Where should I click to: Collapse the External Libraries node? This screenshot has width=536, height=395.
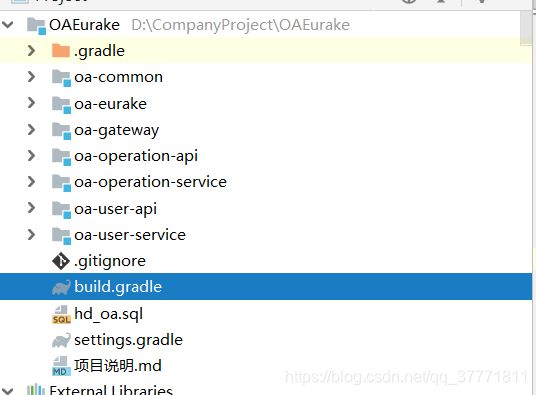(x=8, y=390)
